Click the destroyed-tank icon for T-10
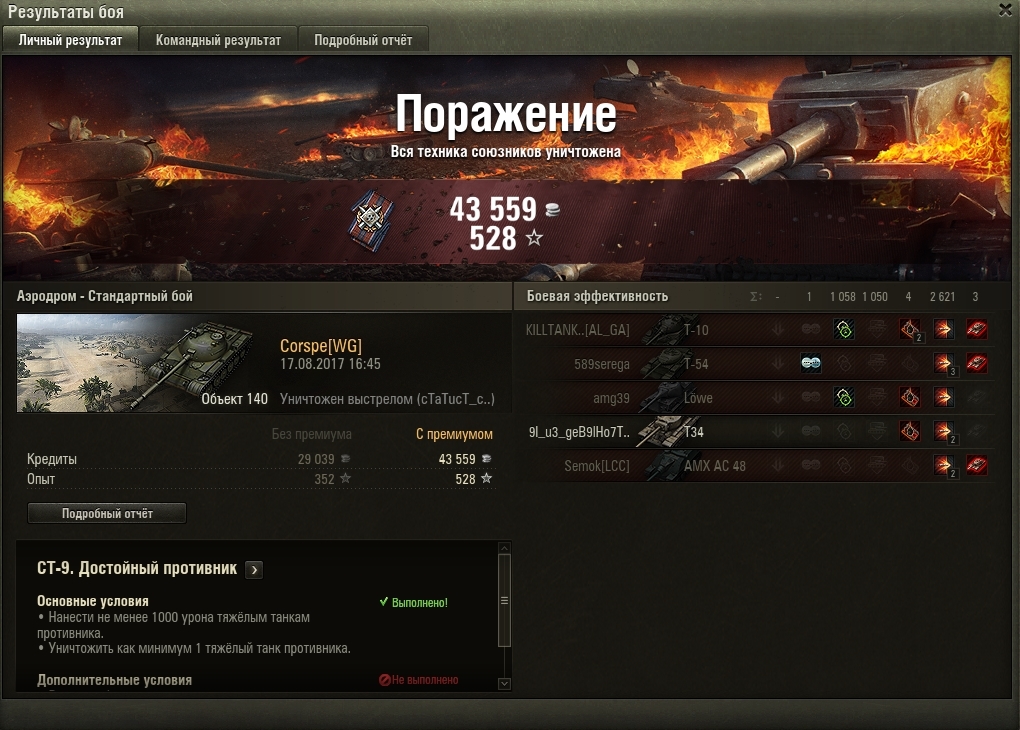 976,330
